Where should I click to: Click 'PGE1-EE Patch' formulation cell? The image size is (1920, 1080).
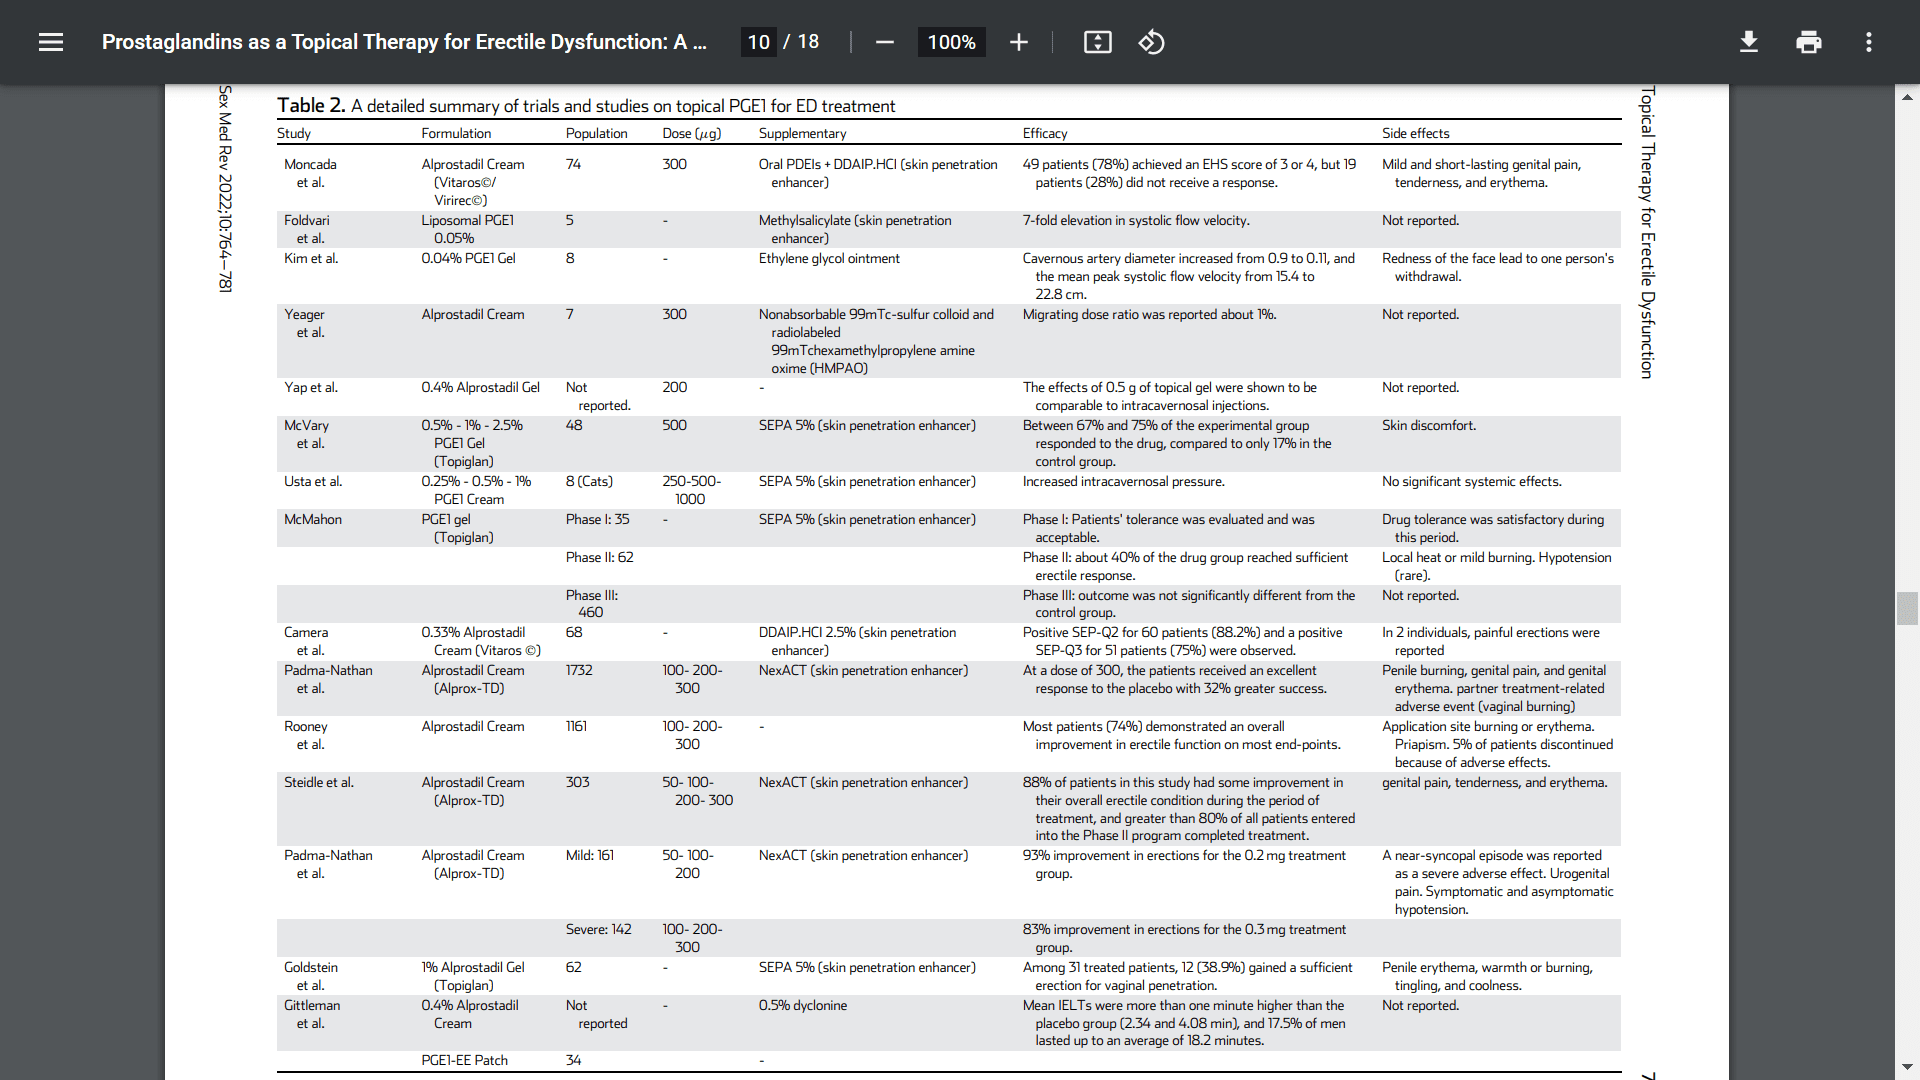tap(464, 1060)
